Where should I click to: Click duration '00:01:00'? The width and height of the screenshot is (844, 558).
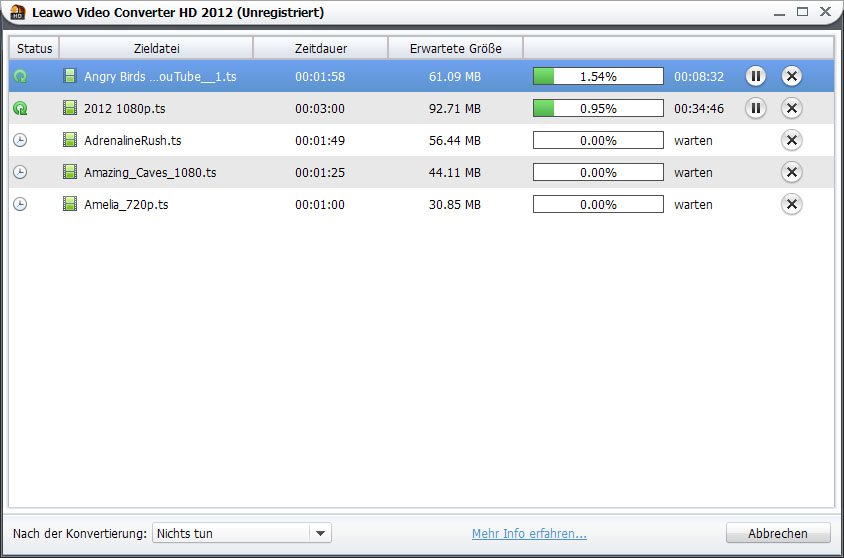(x=320, y=204)
